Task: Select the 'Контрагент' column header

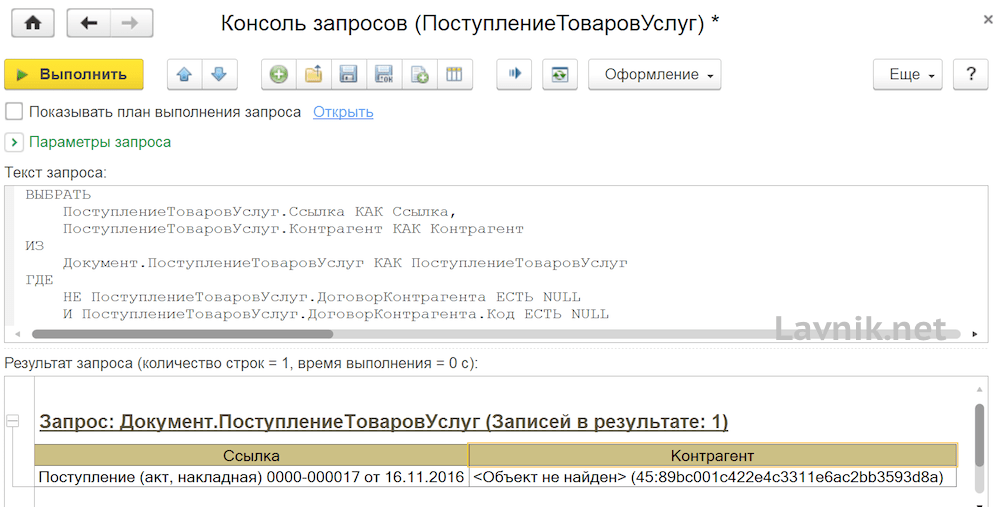Action: pyautogui.click(x=711, y=456)
